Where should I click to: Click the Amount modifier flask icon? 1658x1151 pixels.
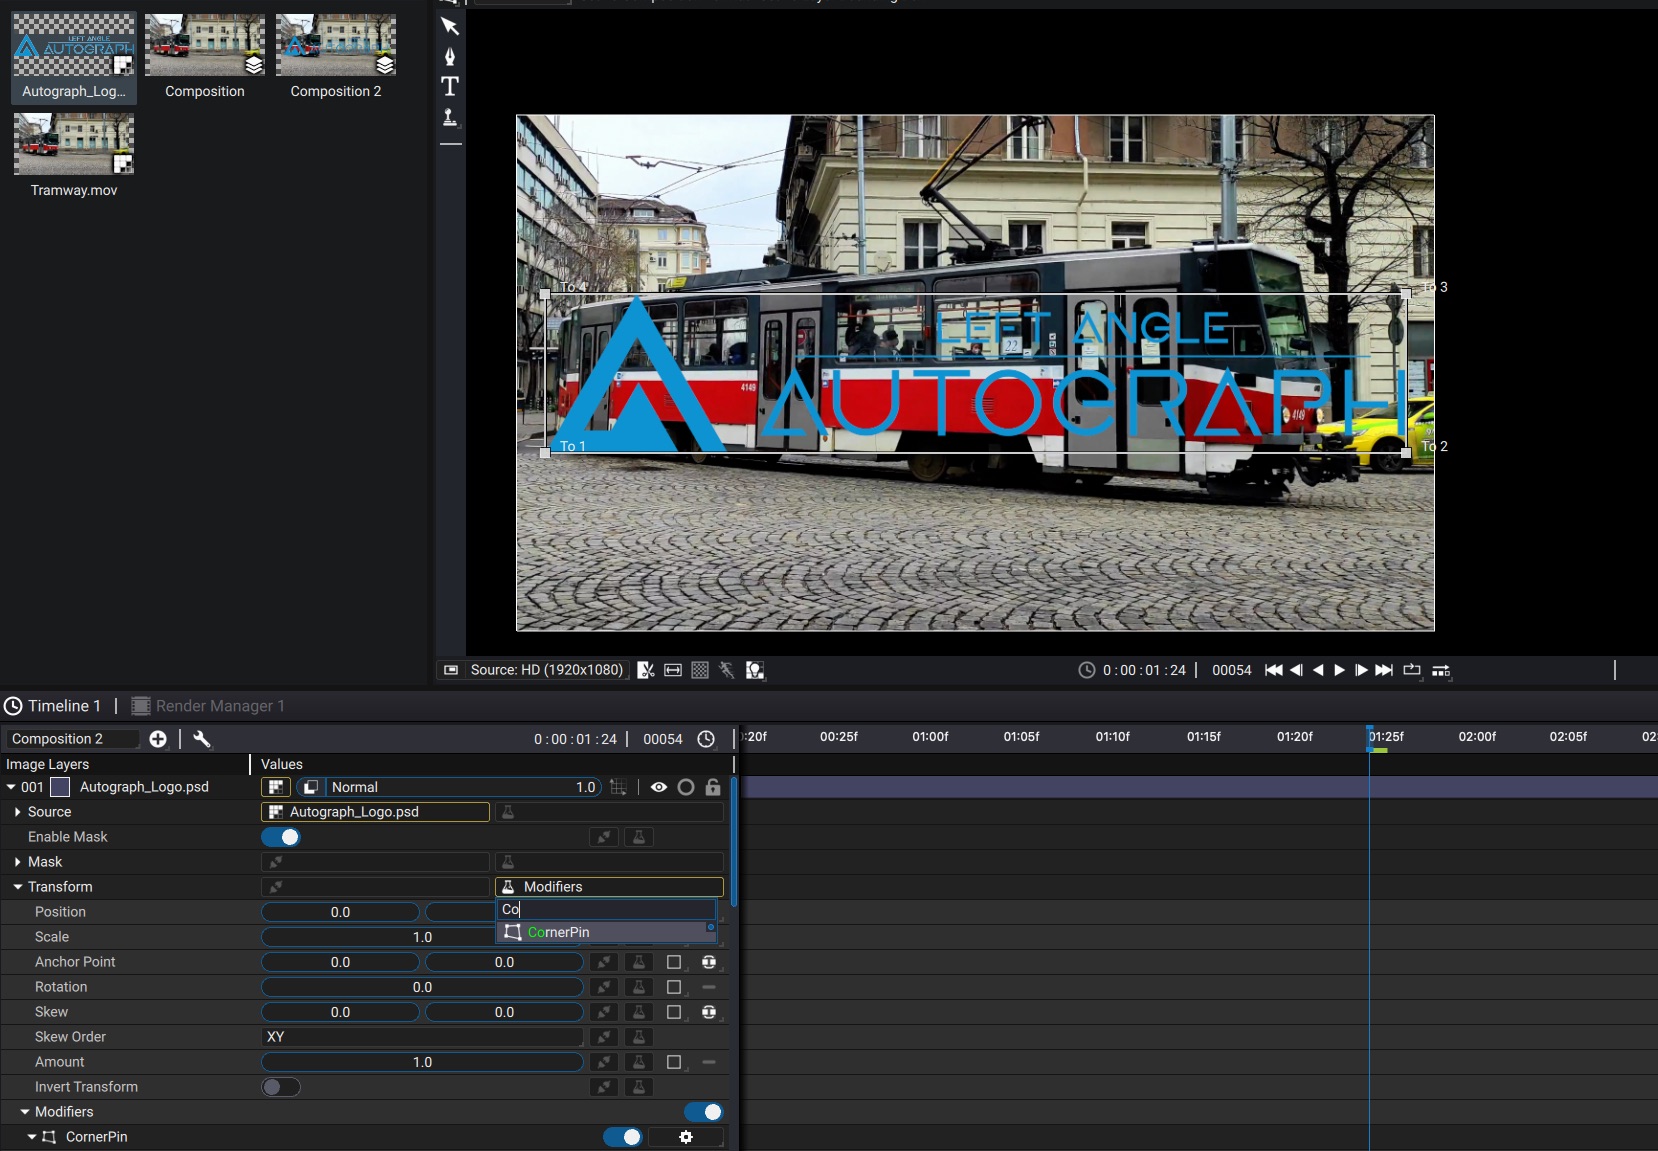pos(638,1062)
